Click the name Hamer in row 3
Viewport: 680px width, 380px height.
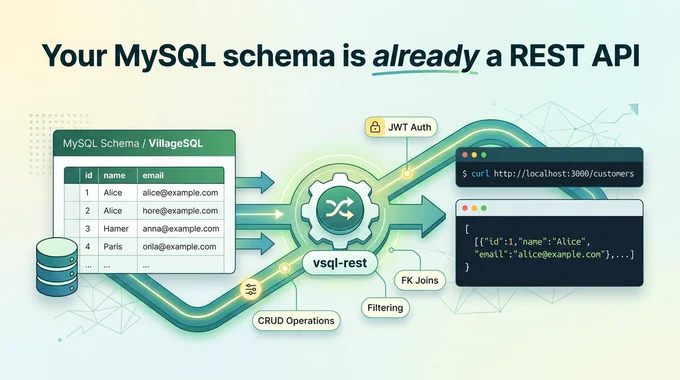[116, 229]
